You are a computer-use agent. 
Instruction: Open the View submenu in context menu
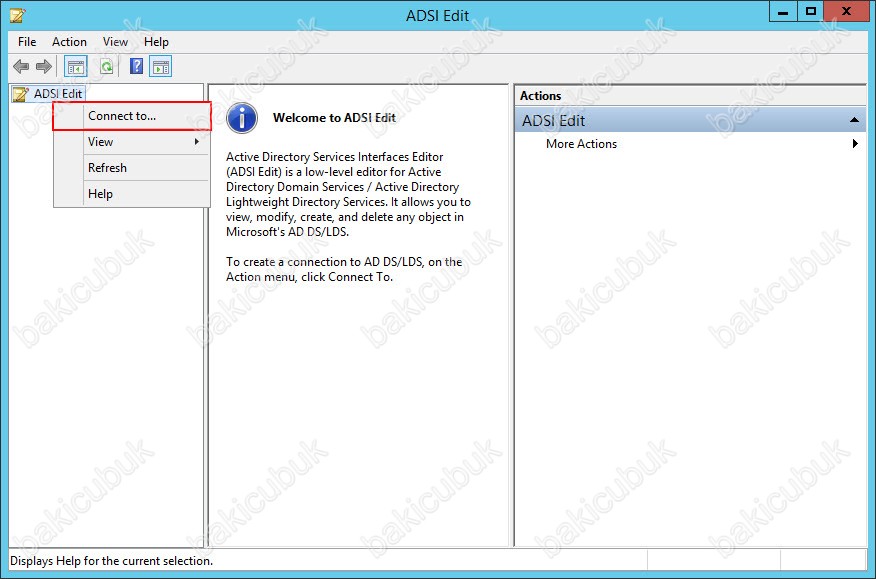pyautogui.click(x=132, y=142)
